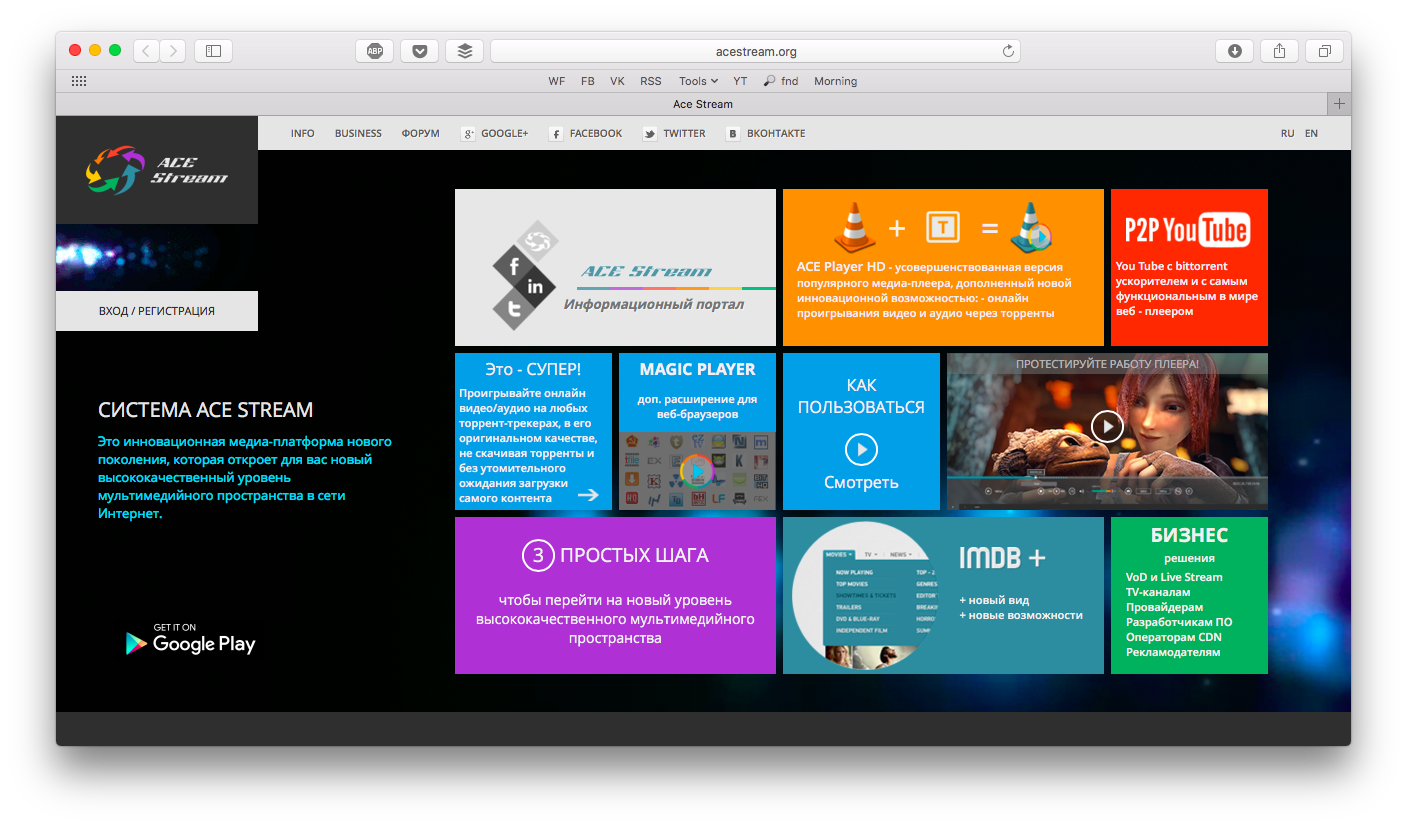The image size is (1407, 826).
Task: Click TV-каналам link
Action: (1158, 592)
